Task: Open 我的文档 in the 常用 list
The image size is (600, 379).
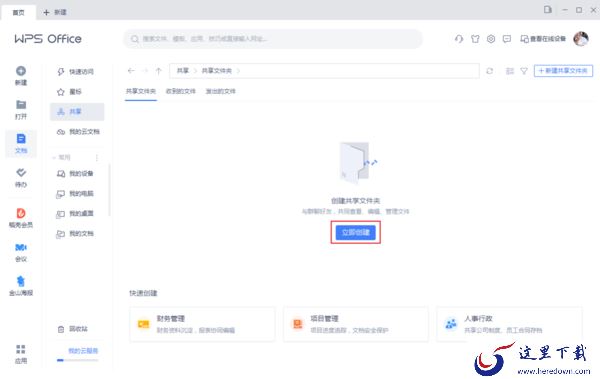Action: click(77, 233)
